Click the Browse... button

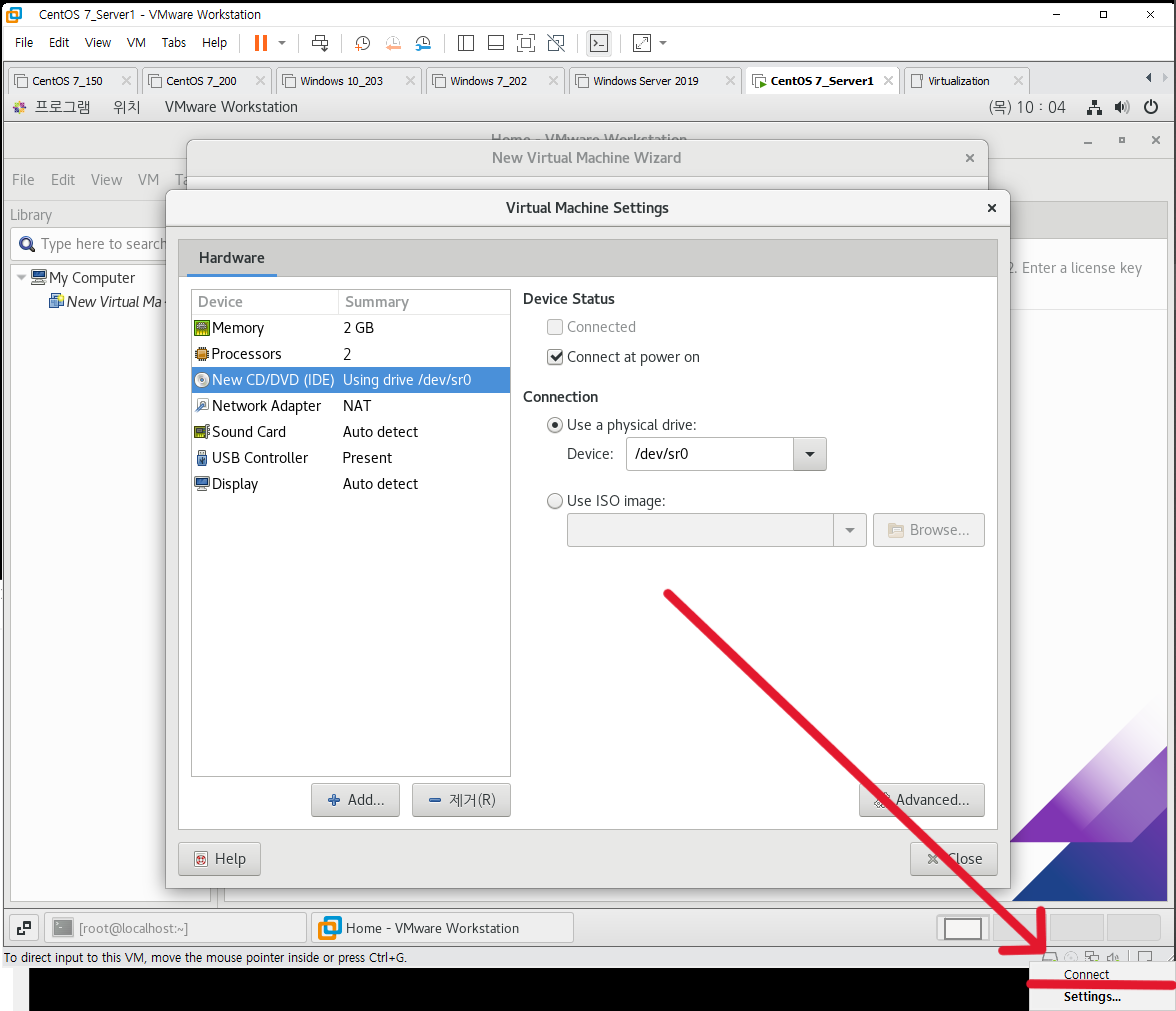928,530
